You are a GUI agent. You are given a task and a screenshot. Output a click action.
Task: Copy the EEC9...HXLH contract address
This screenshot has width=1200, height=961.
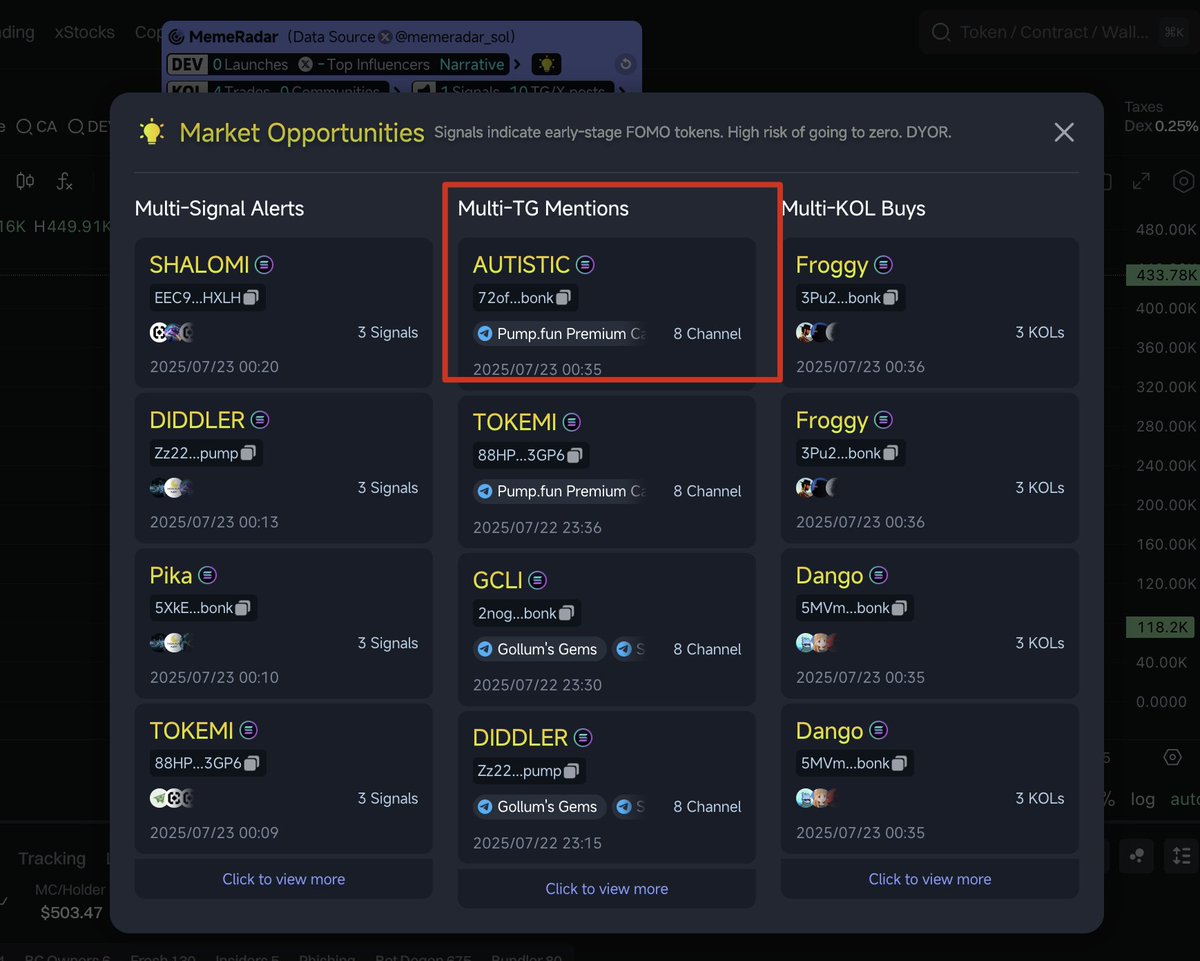[253, 297]
